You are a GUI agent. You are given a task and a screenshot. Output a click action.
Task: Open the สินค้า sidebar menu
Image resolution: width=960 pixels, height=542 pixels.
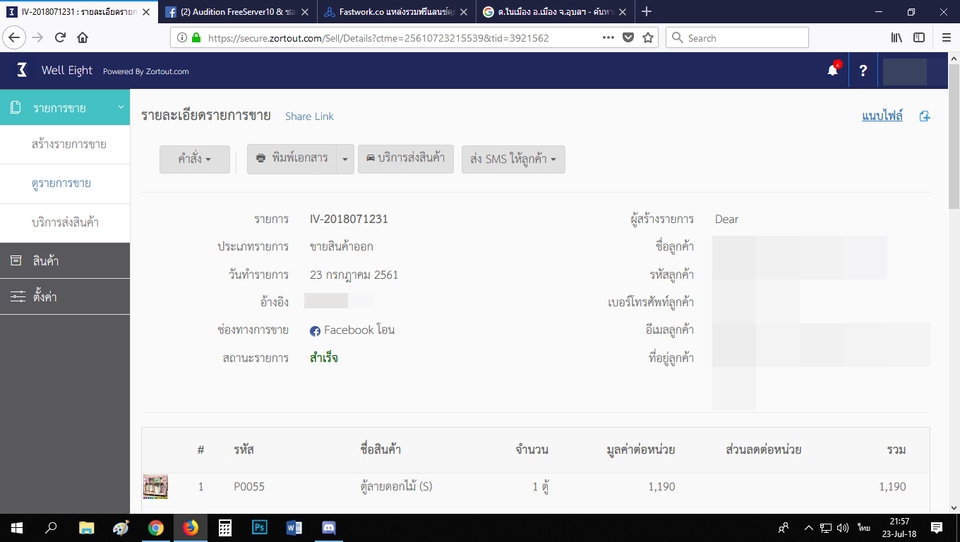click(65, 261)
